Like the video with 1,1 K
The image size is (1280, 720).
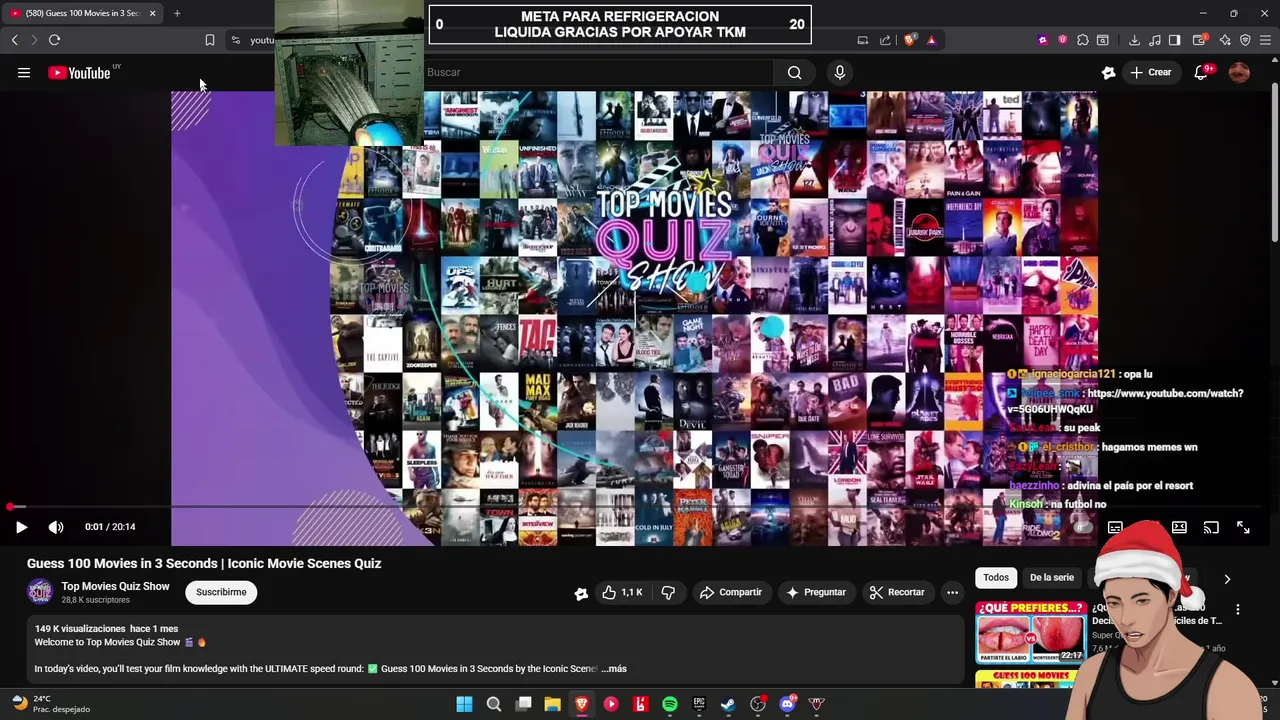[622, 592]
